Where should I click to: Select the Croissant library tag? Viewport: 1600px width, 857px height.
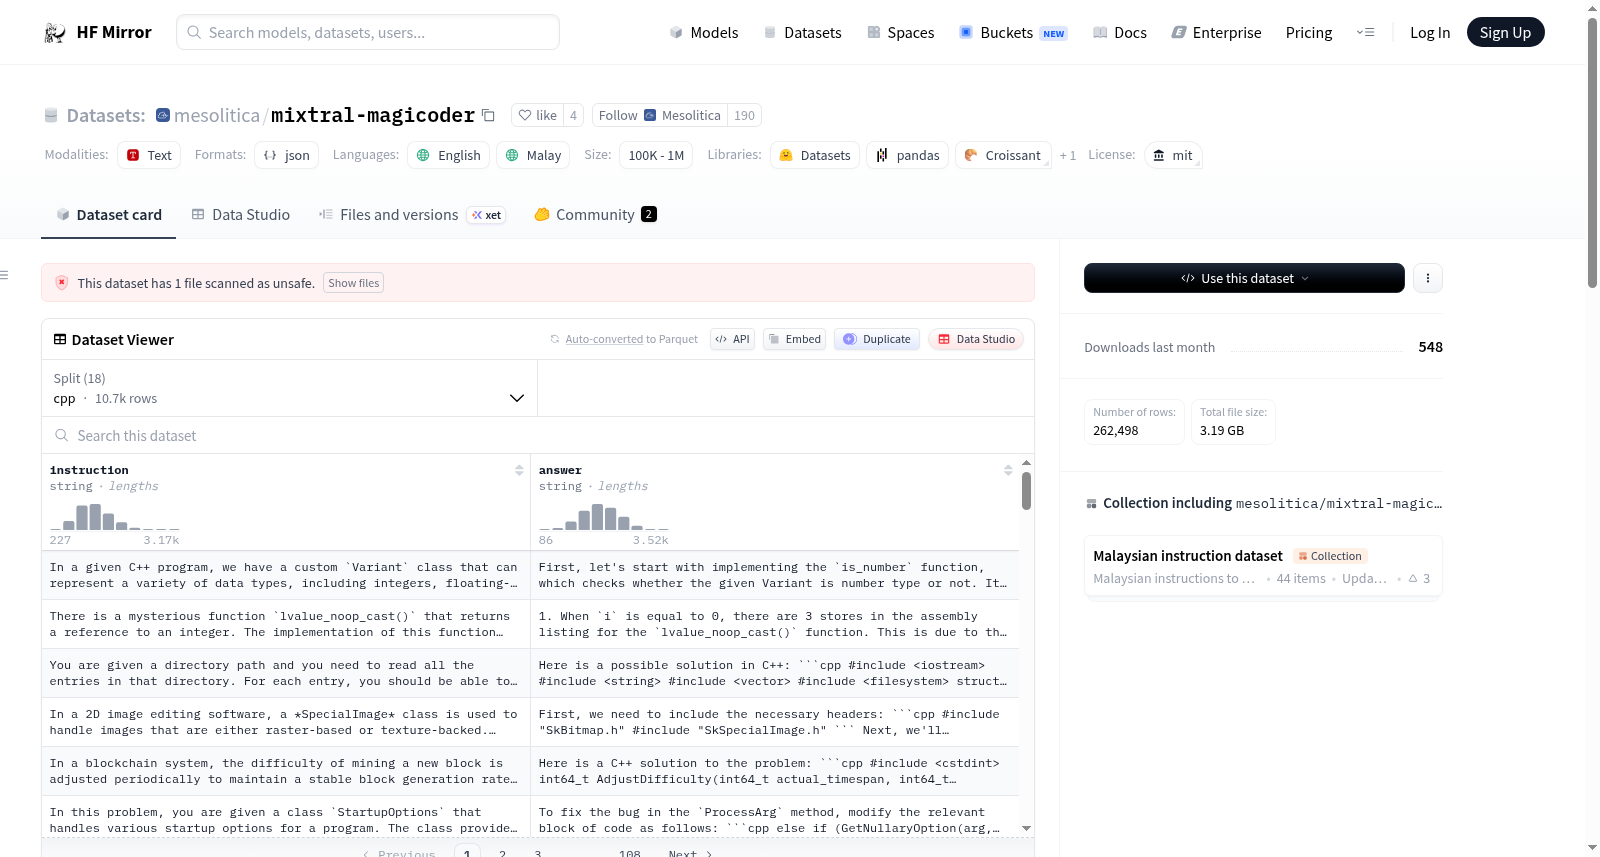point(1003,155)
